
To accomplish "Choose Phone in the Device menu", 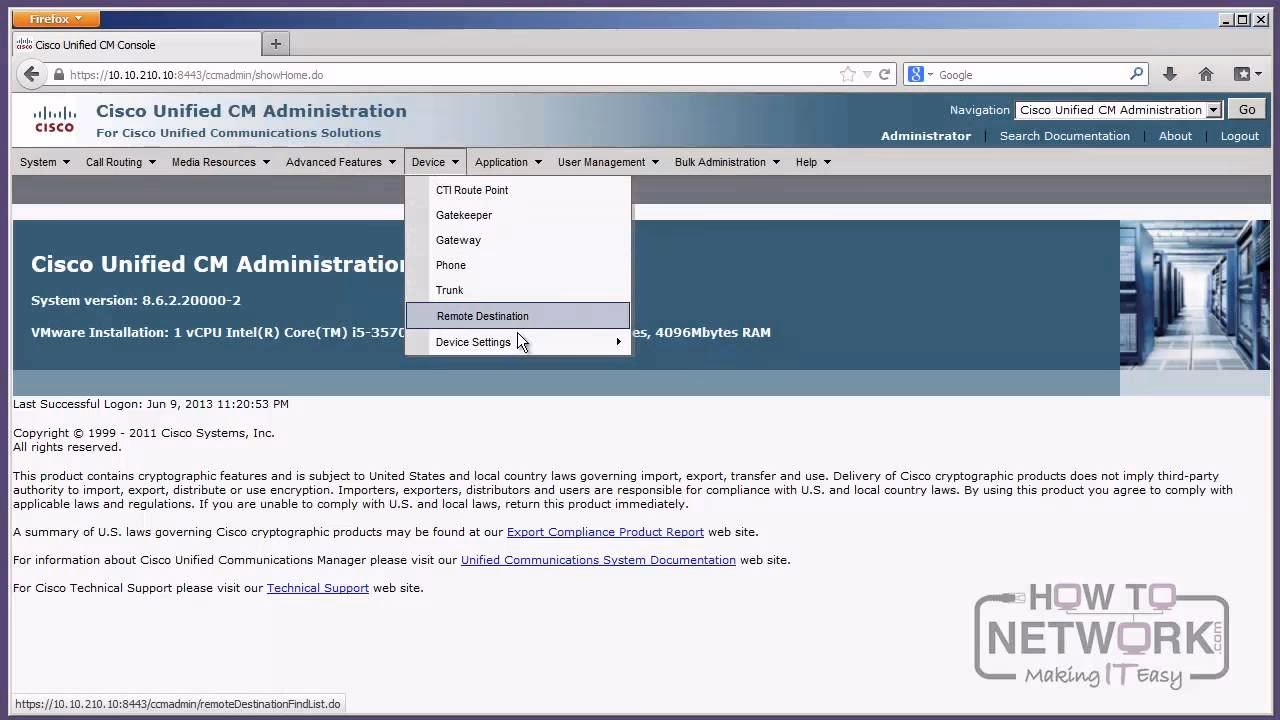I will point(451,265).
